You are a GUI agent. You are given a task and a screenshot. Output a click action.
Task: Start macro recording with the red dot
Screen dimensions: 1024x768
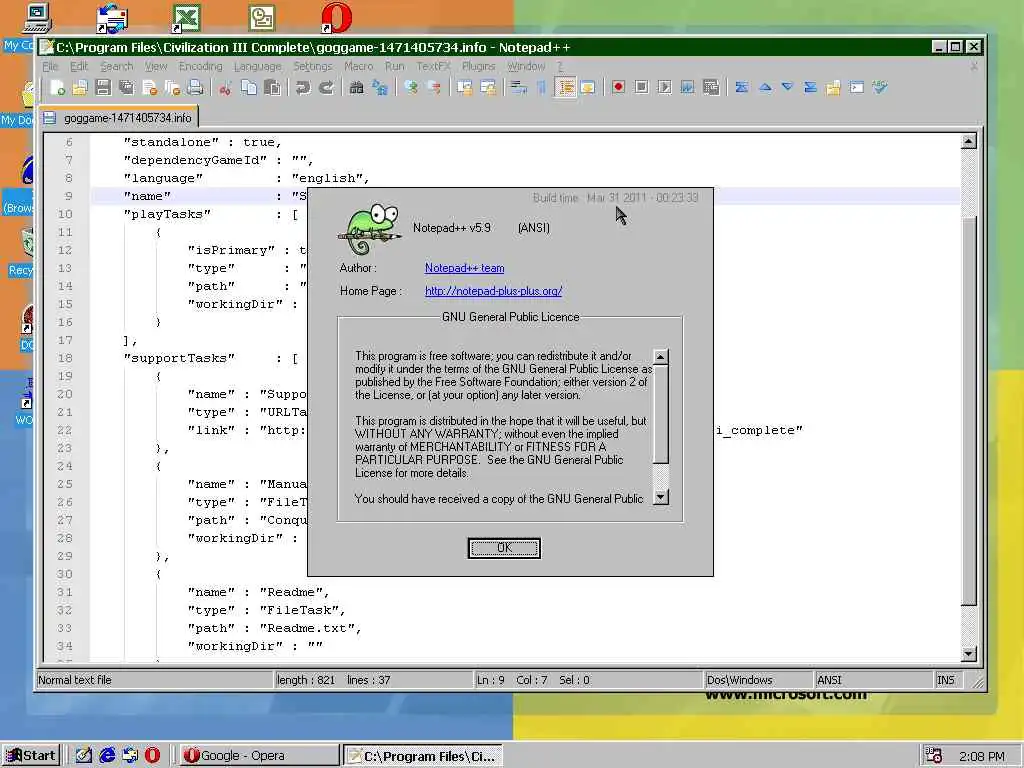pyautogui.click(x=618, y=88)
